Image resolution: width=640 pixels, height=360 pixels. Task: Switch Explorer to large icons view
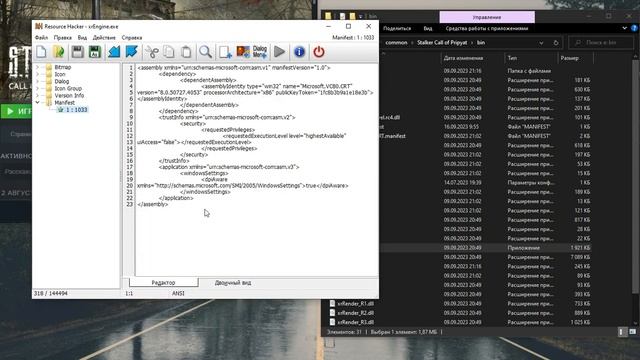point(632,332)
